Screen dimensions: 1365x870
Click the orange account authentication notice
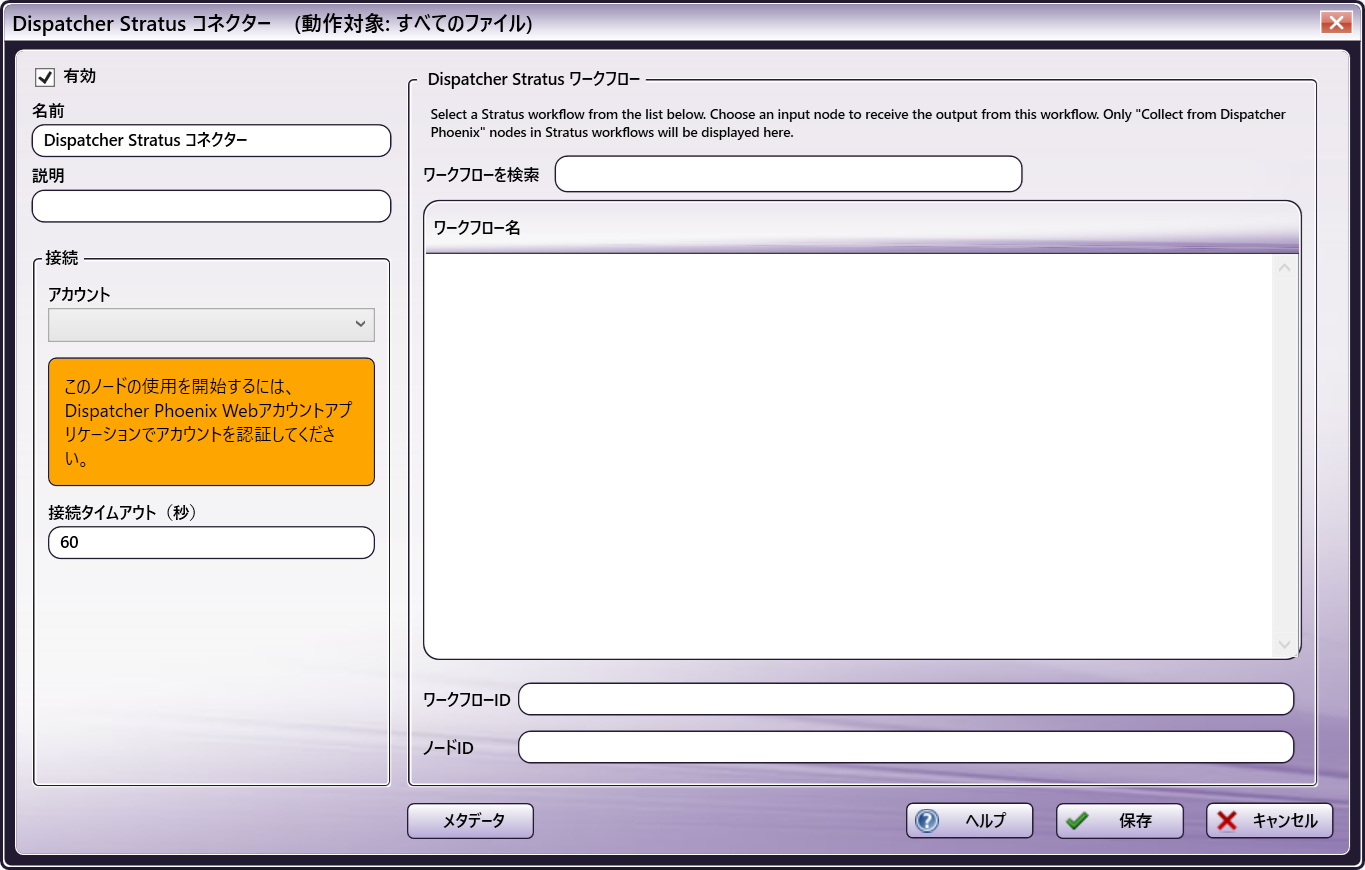pyautogui.click(x=211, y=422)
